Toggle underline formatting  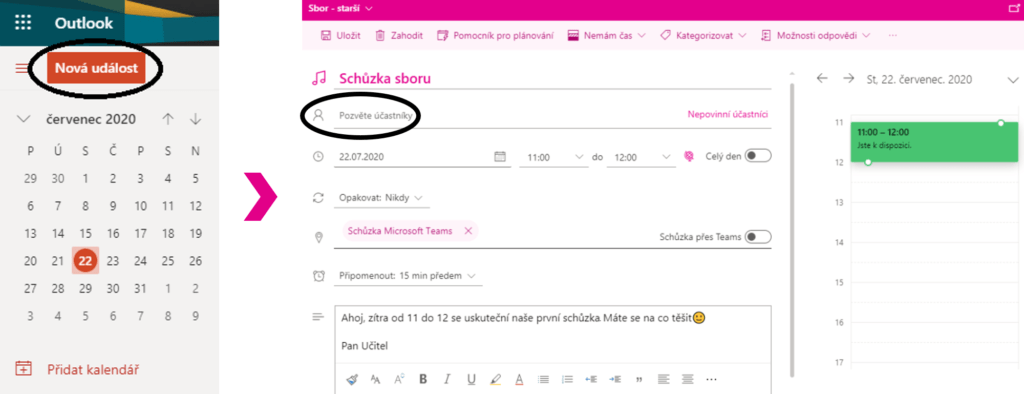472,379
